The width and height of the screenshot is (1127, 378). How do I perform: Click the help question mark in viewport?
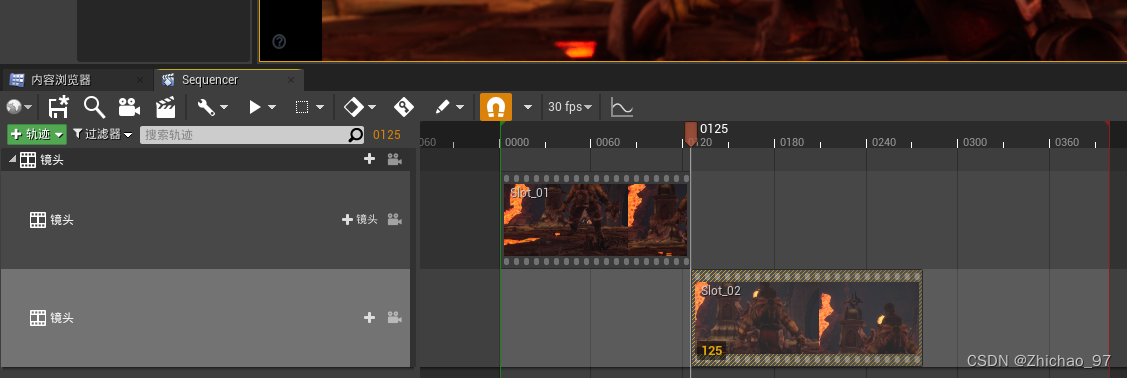pyautogui.click(x=279, y=42)
